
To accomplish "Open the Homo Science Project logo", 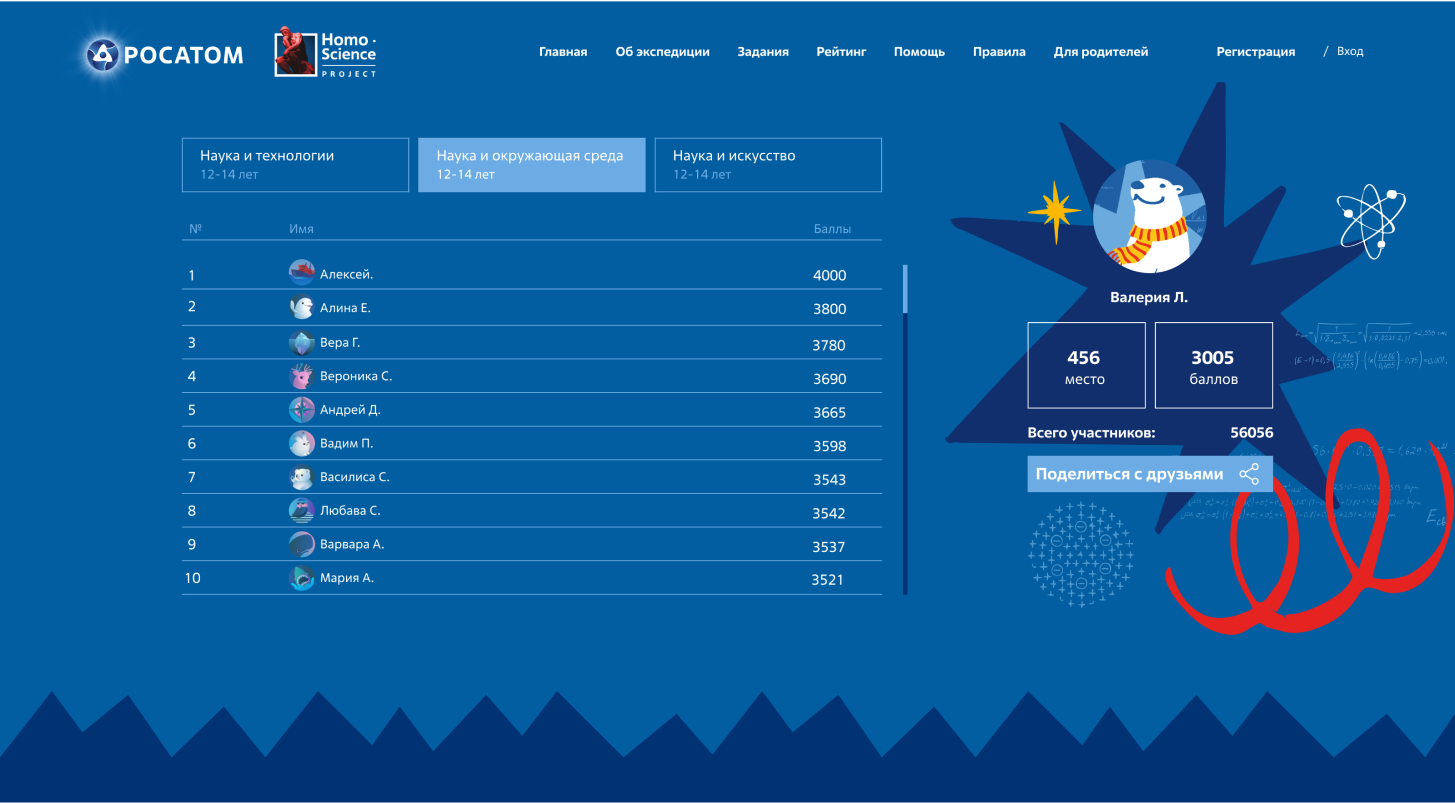I will pyautogui.click(x=326, y=54).
